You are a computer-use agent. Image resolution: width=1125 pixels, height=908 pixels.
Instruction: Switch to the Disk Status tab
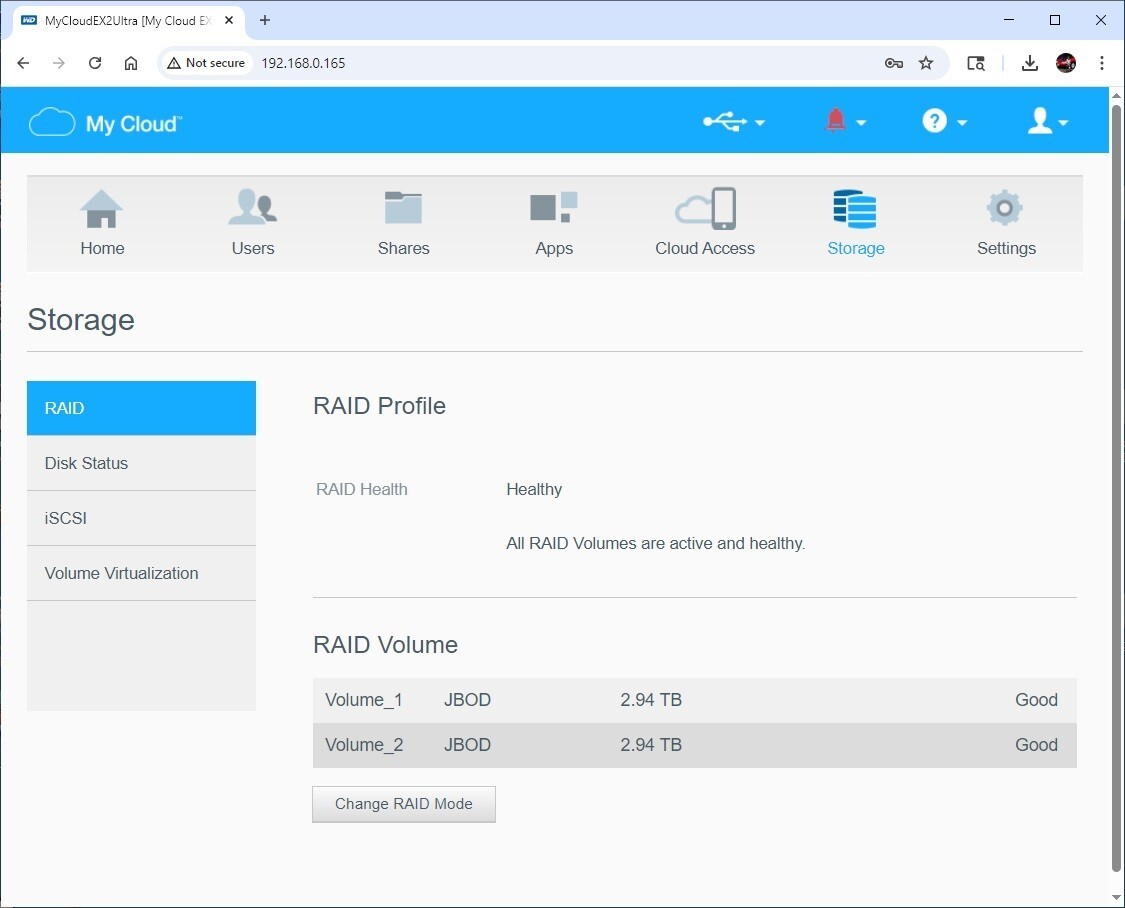141,463
